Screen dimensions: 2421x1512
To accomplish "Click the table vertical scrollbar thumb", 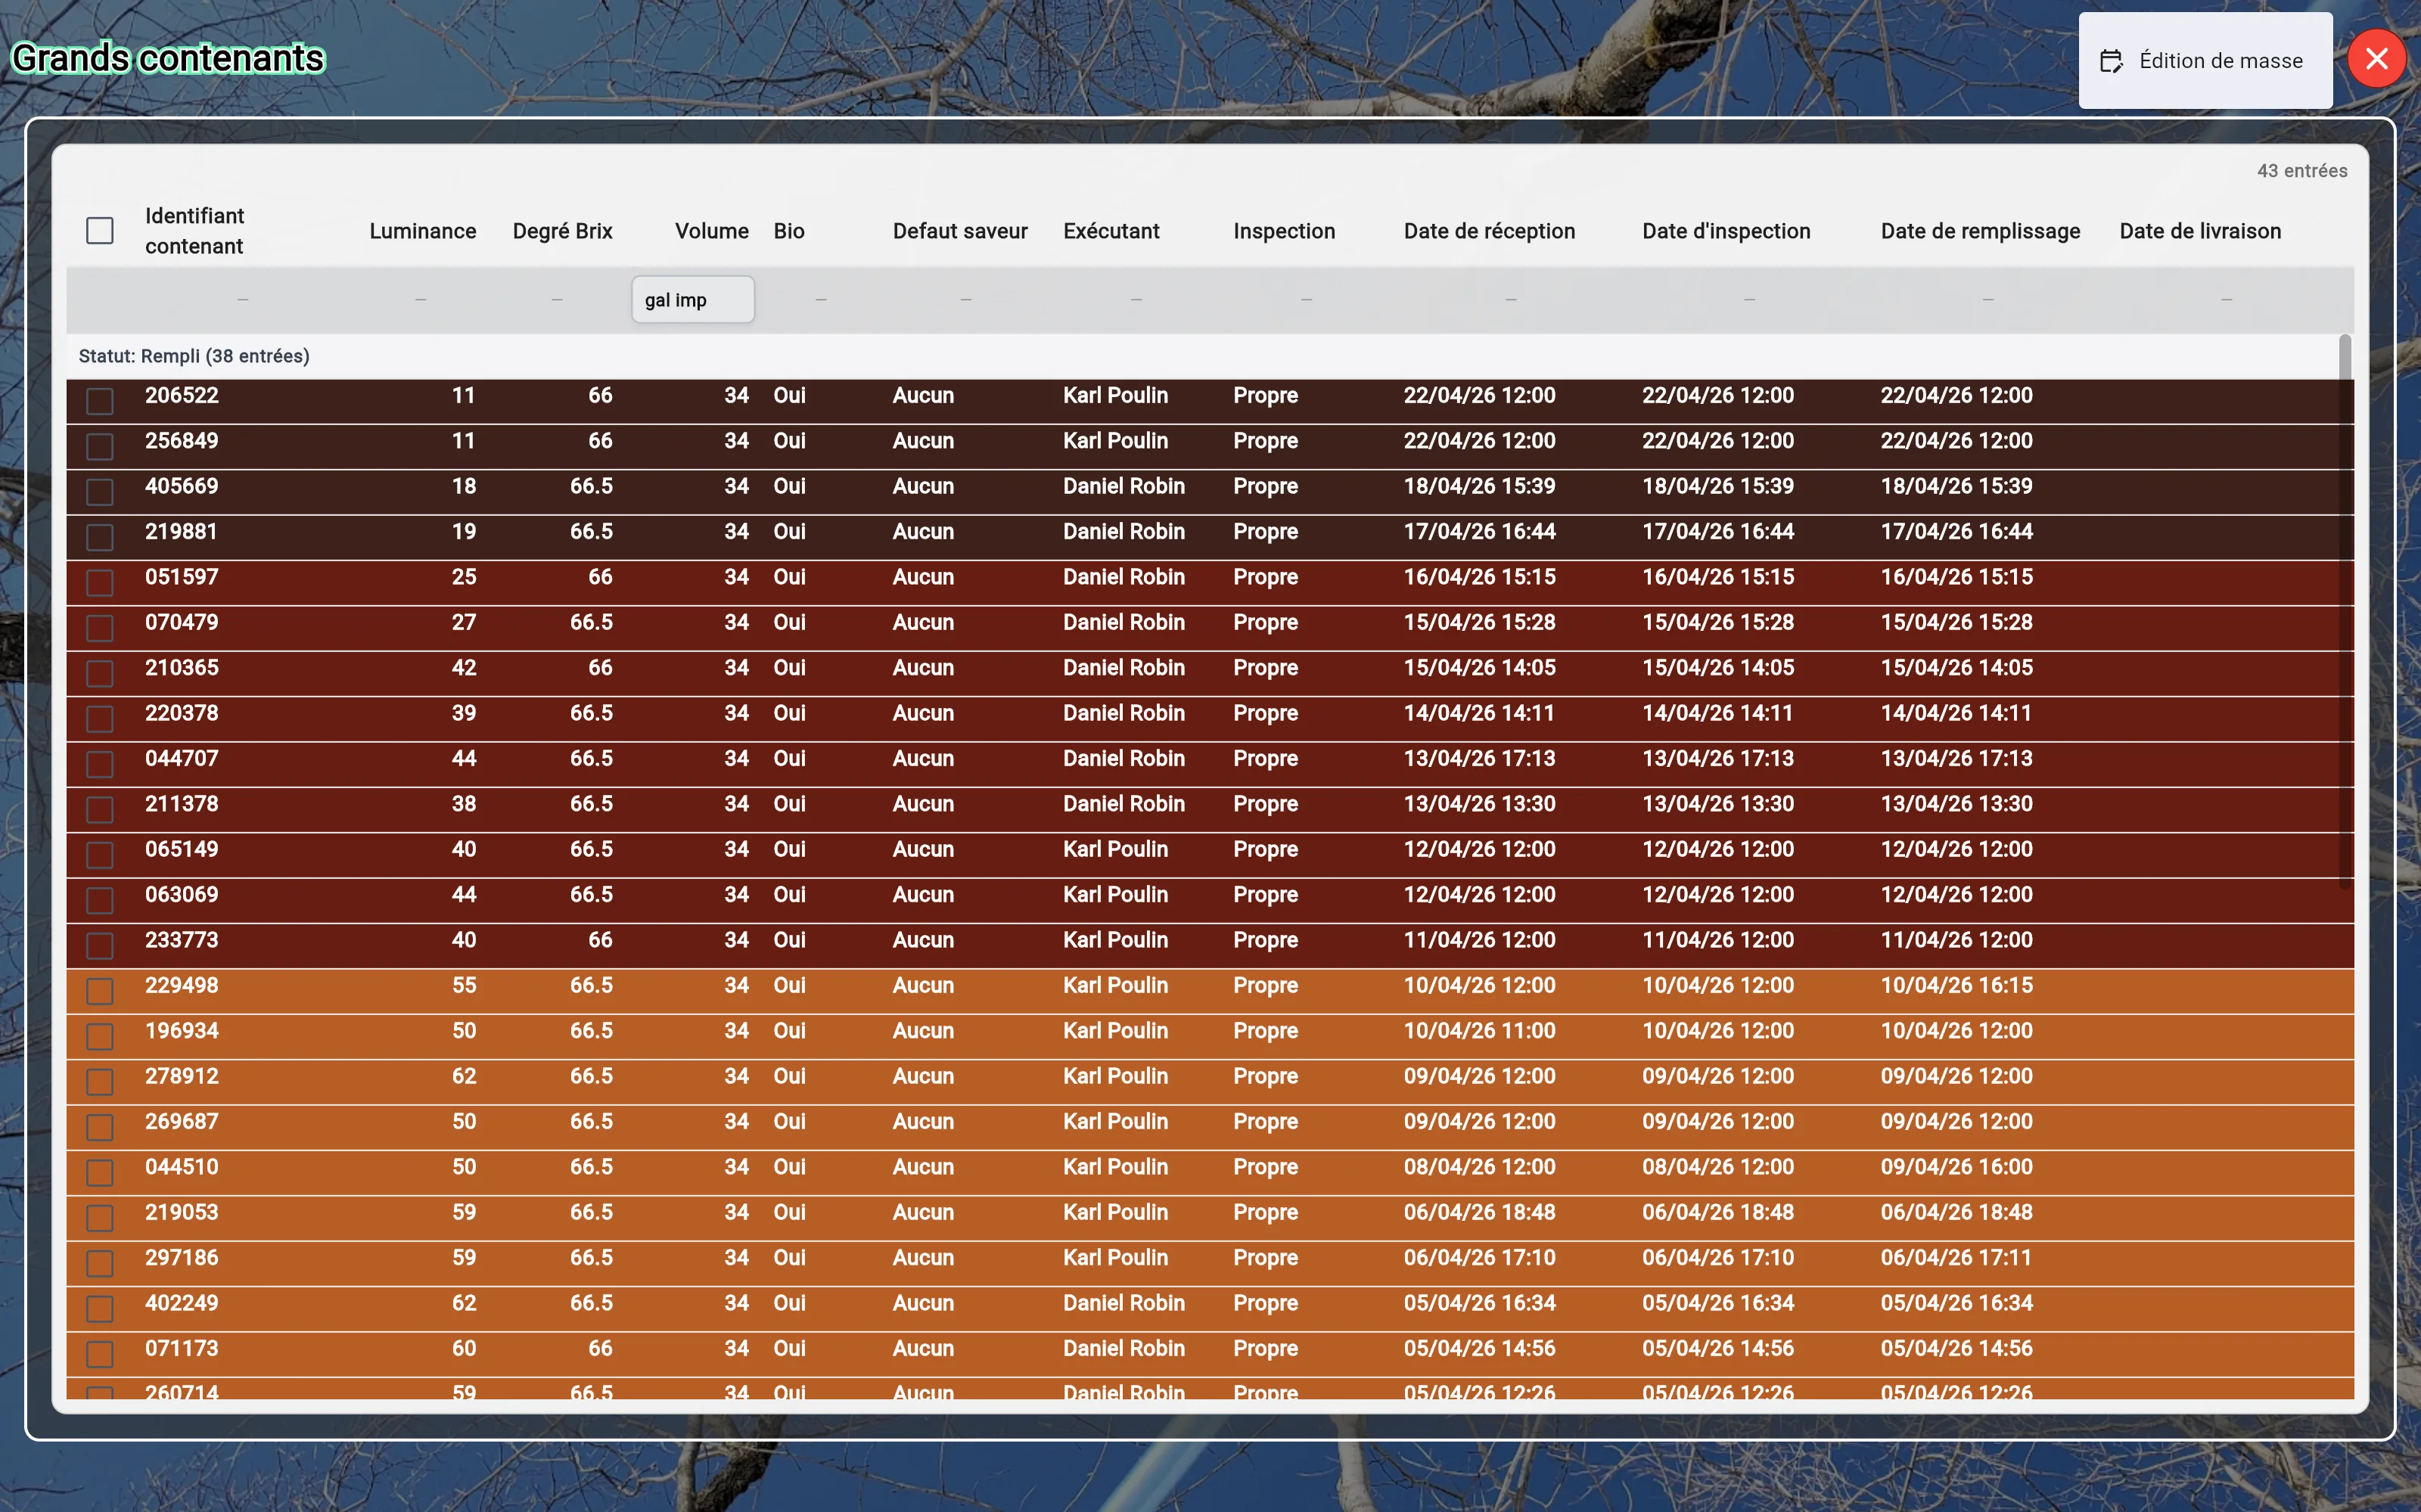I will (x=2344, y=611).
